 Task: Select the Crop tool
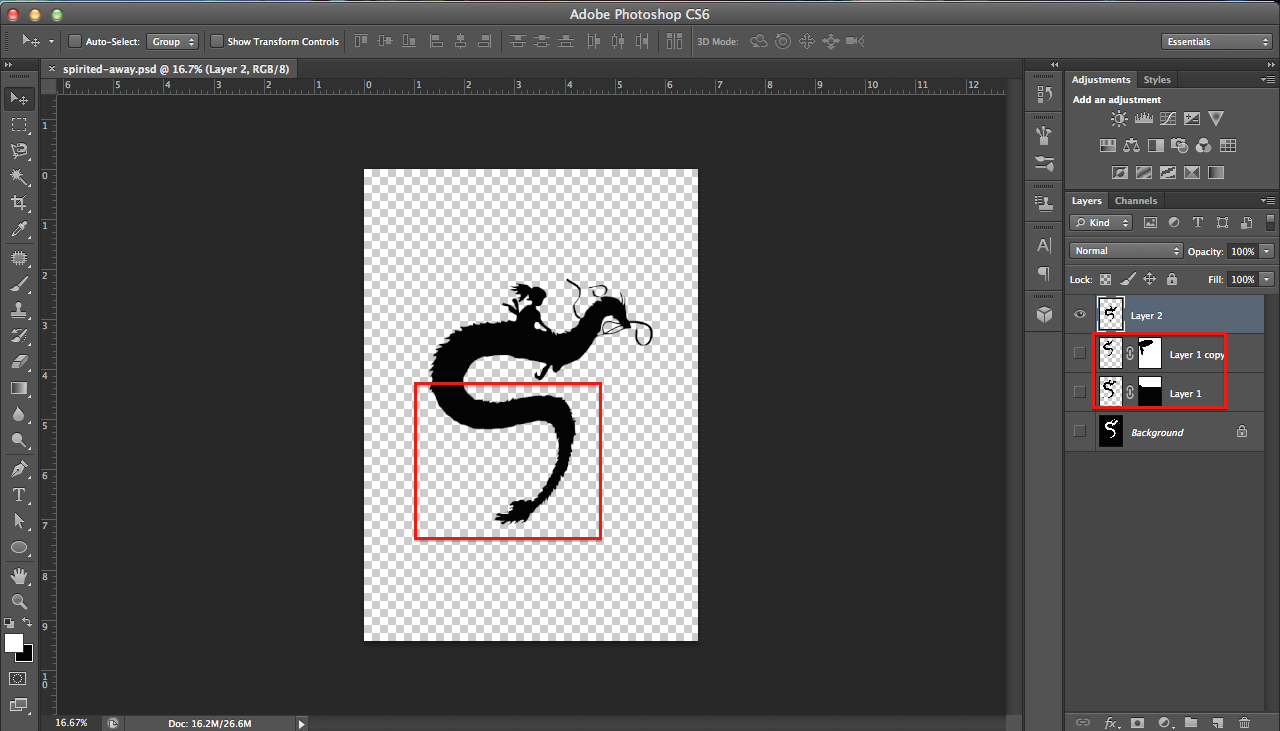pyautogui.click(x=19, y=203)
